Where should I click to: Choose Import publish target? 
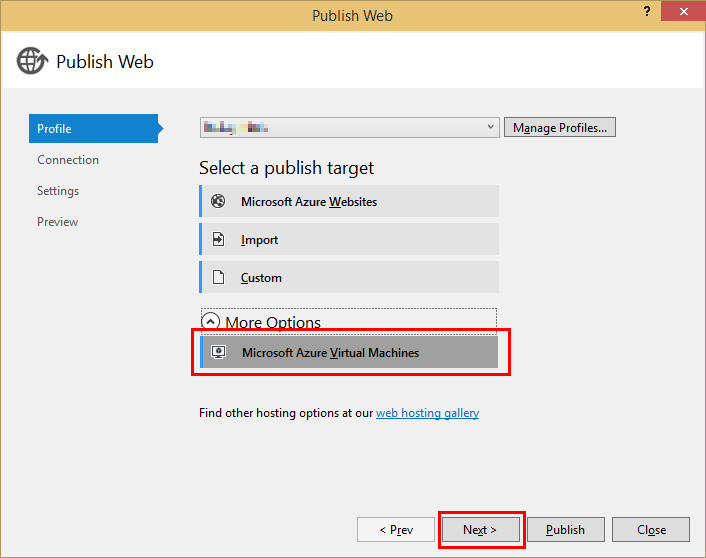coord(349,239)
